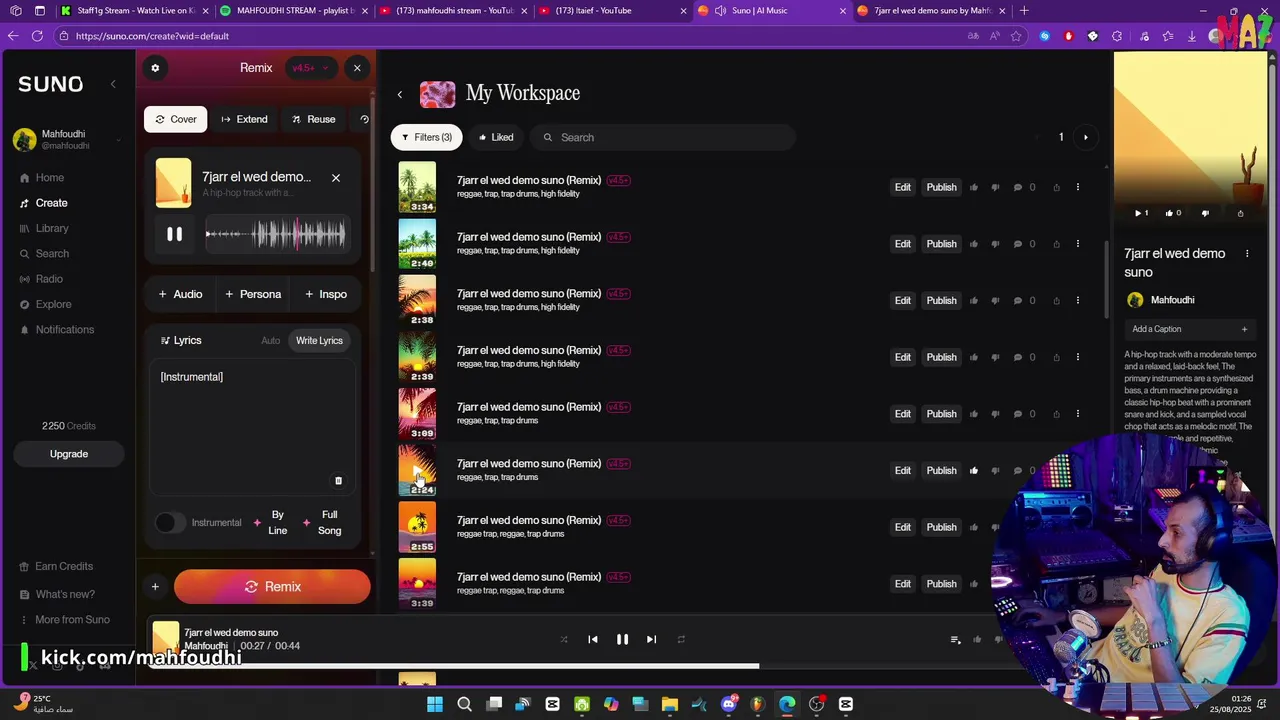
Task: Toggle the Instrumental switch
Action: [x=170, y=523]
